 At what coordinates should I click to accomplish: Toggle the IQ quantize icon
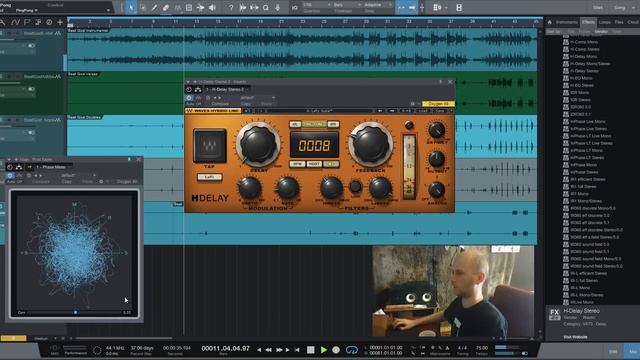(295, 7)
